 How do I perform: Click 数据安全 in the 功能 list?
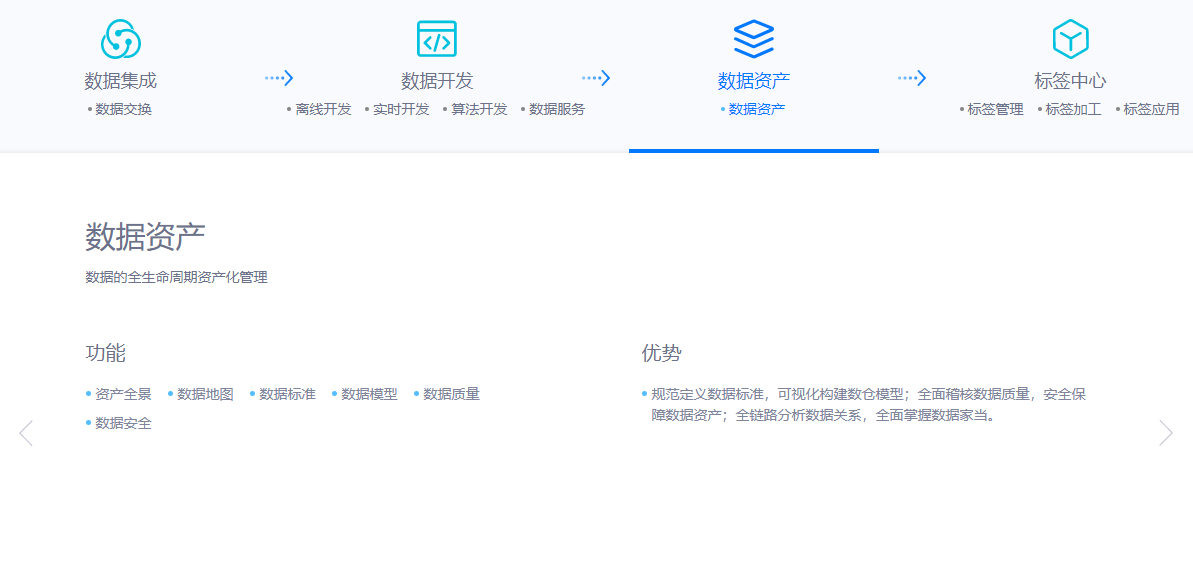click(x=123, y=423)
